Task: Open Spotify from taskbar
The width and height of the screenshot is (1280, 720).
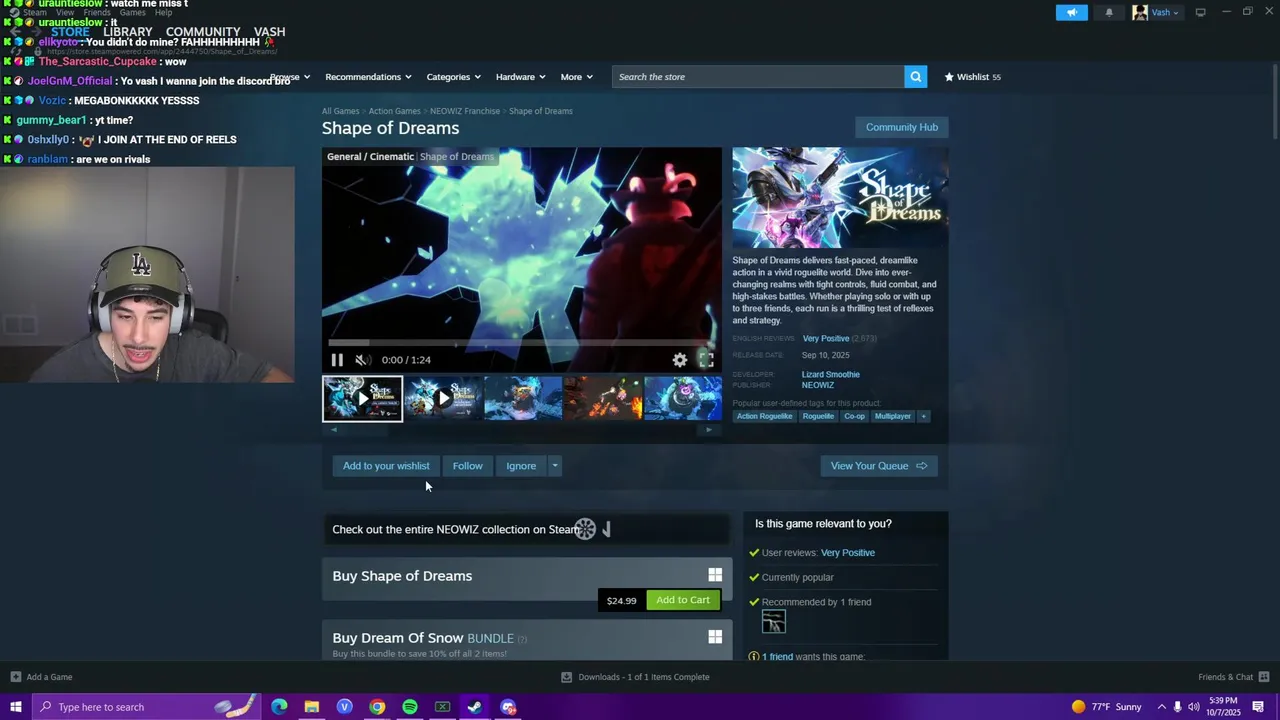Action: 410,707
